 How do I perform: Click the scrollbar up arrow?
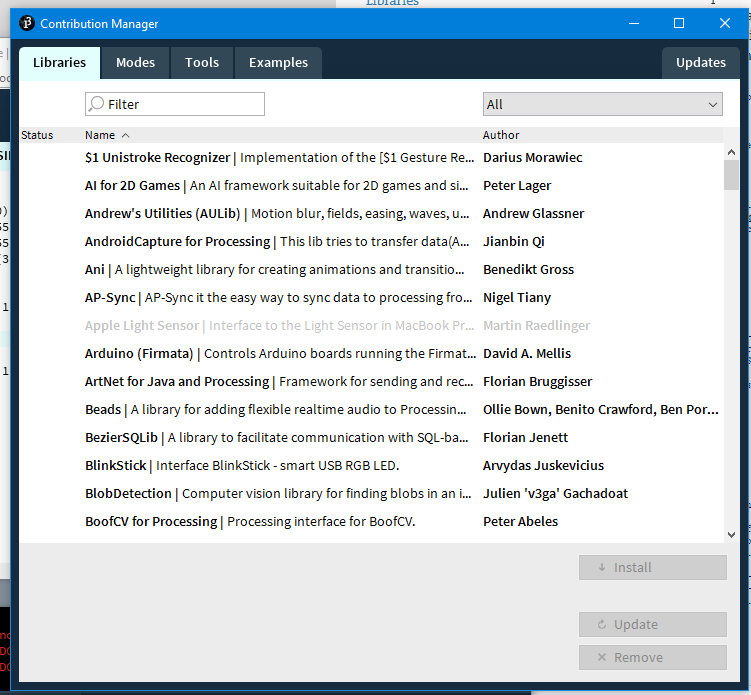pos(731,152)
